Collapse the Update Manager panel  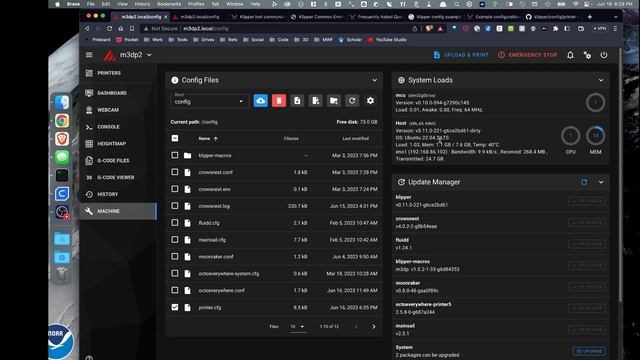pos(601,182)
